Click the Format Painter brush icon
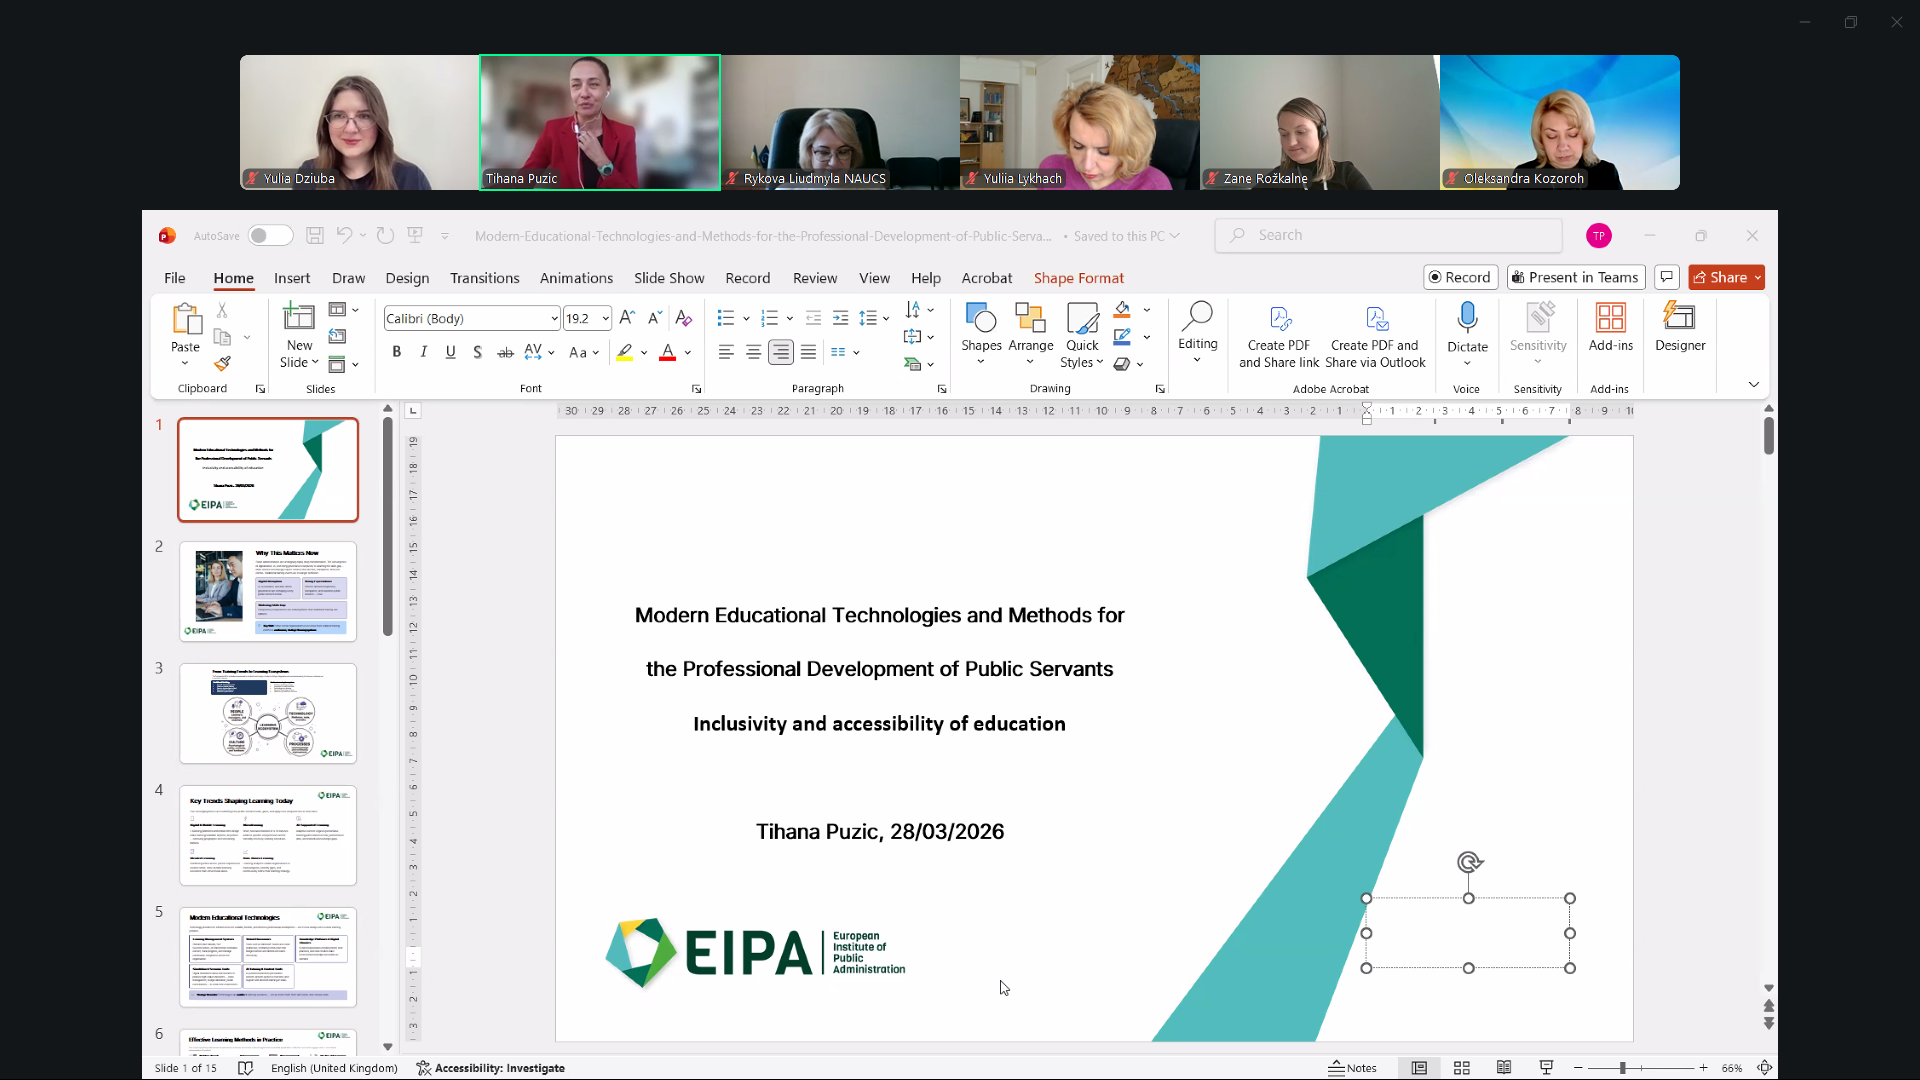This screenshot has height=1080, width=1920. point(222,364)
